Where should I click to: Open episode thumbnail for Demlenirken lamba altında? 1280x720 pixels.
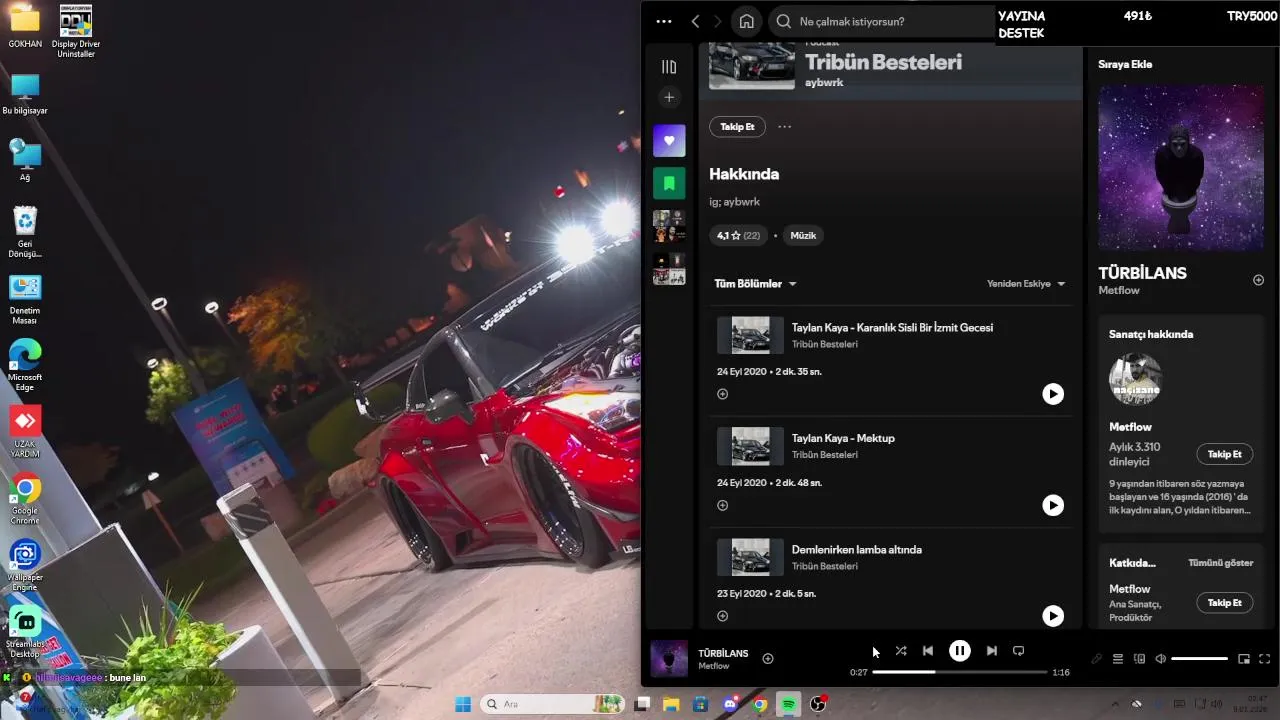(x=750, y=557)
